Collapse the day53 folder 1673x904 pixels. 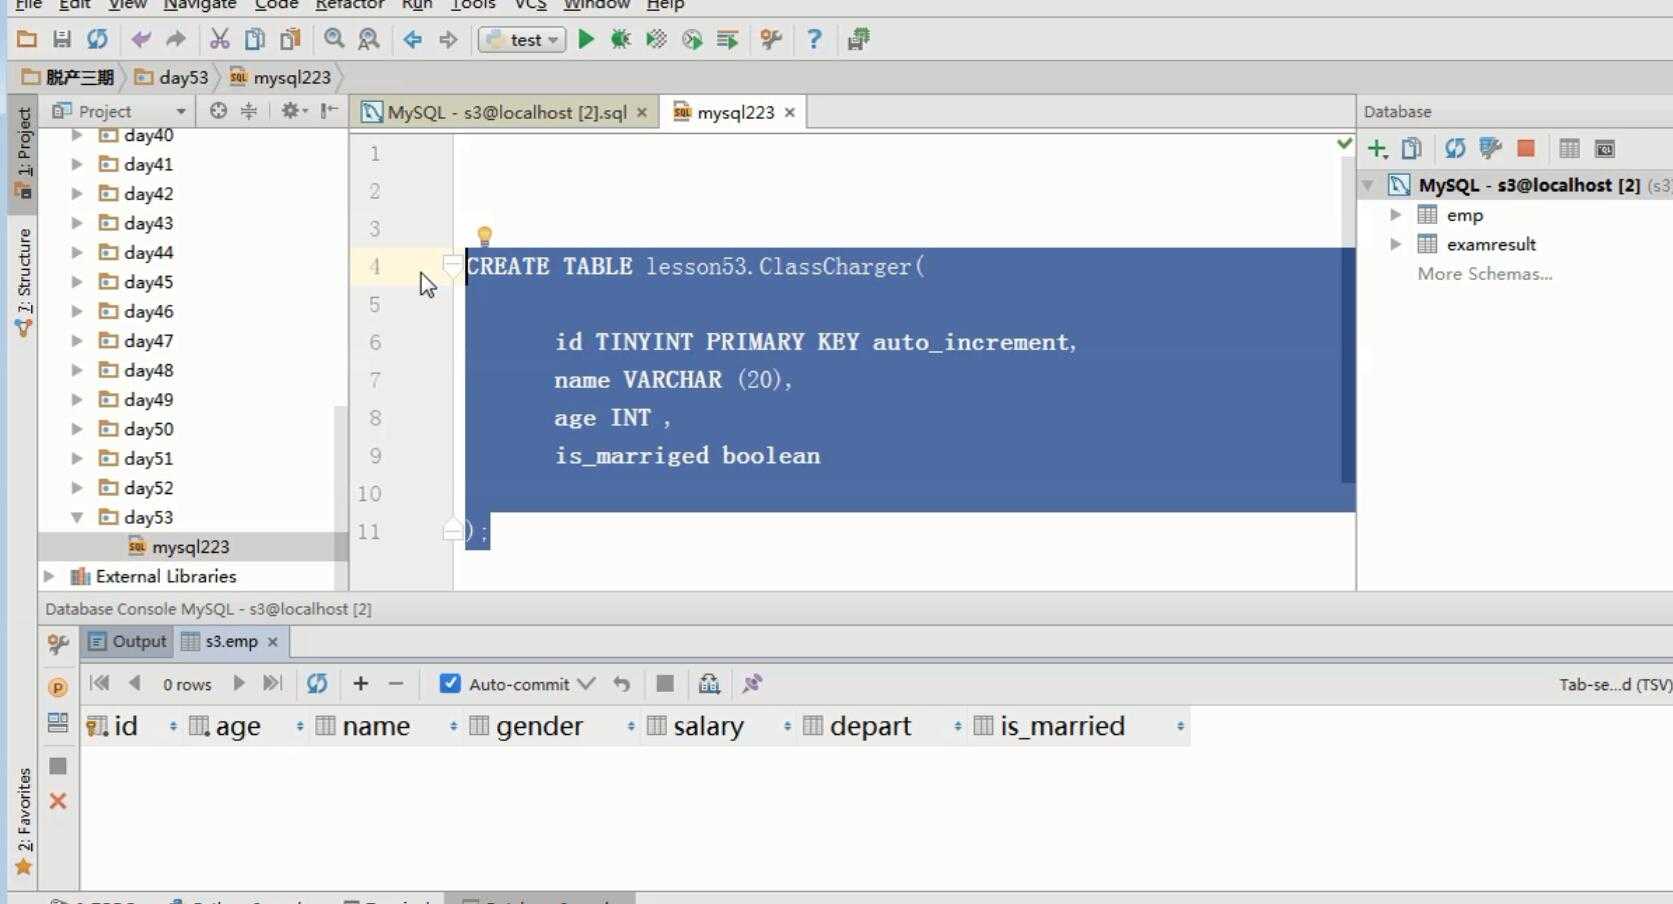pos(77,517)
